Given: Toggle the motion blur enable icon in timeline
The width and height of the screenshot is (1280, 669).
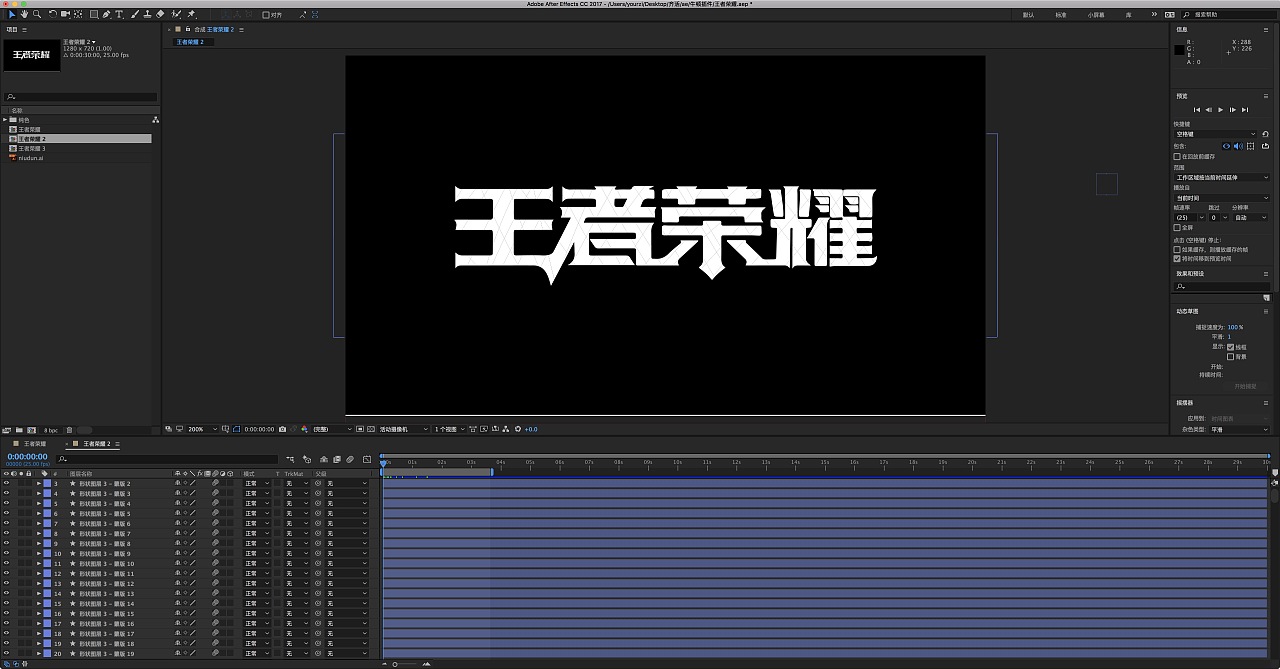Looking at the screenshot, I should pyautogui.click(x=350, y=460).
